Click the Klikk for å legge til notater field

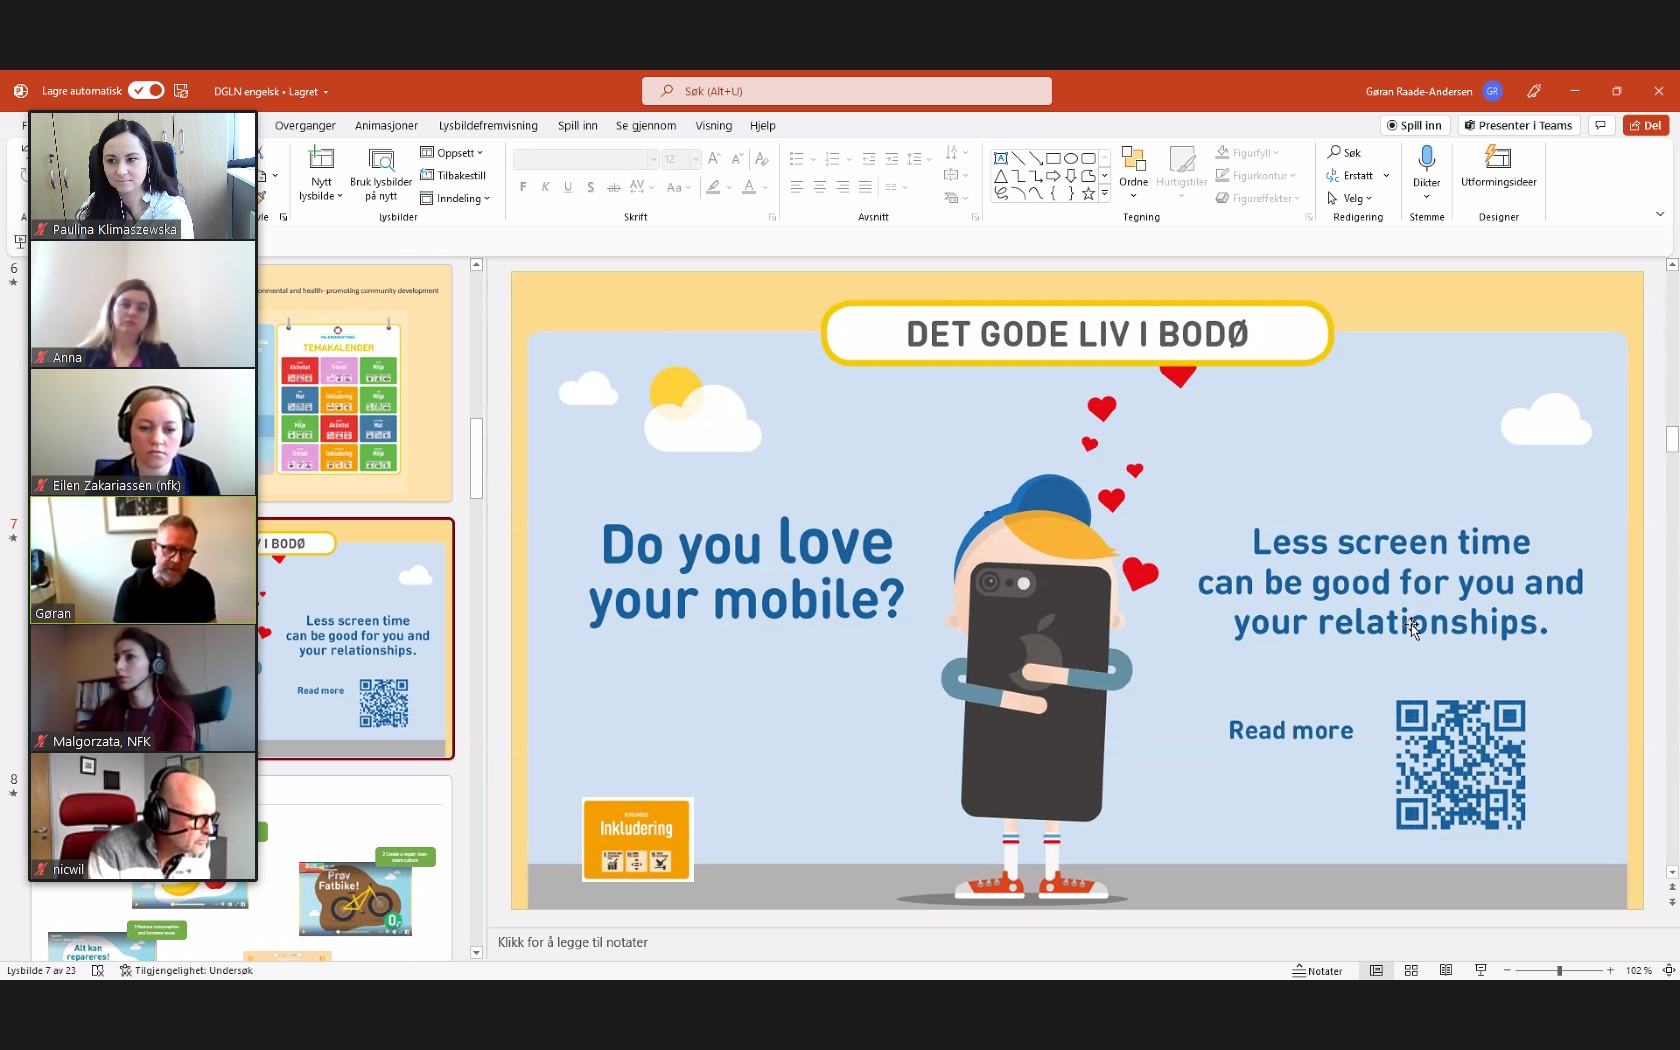(x=573, y=942)
